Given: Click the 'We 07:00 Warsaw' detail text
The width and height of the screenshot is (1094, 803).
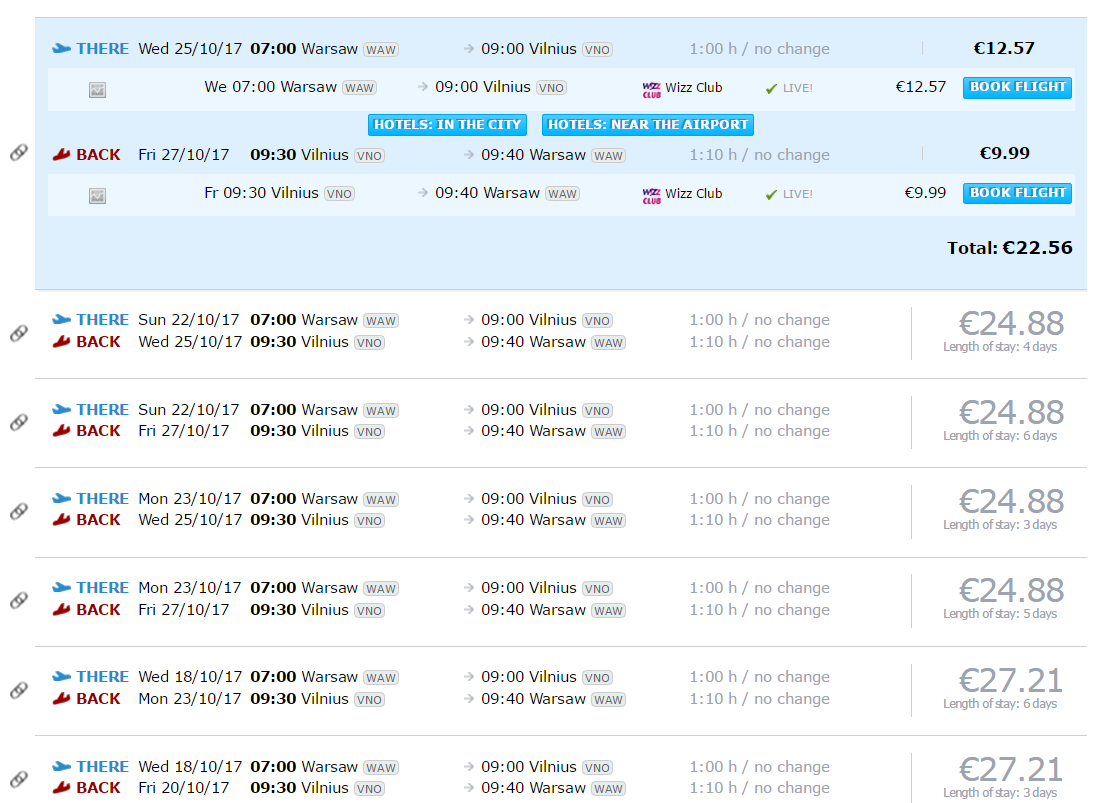Looking at the screenshot, I should point(271,87).
